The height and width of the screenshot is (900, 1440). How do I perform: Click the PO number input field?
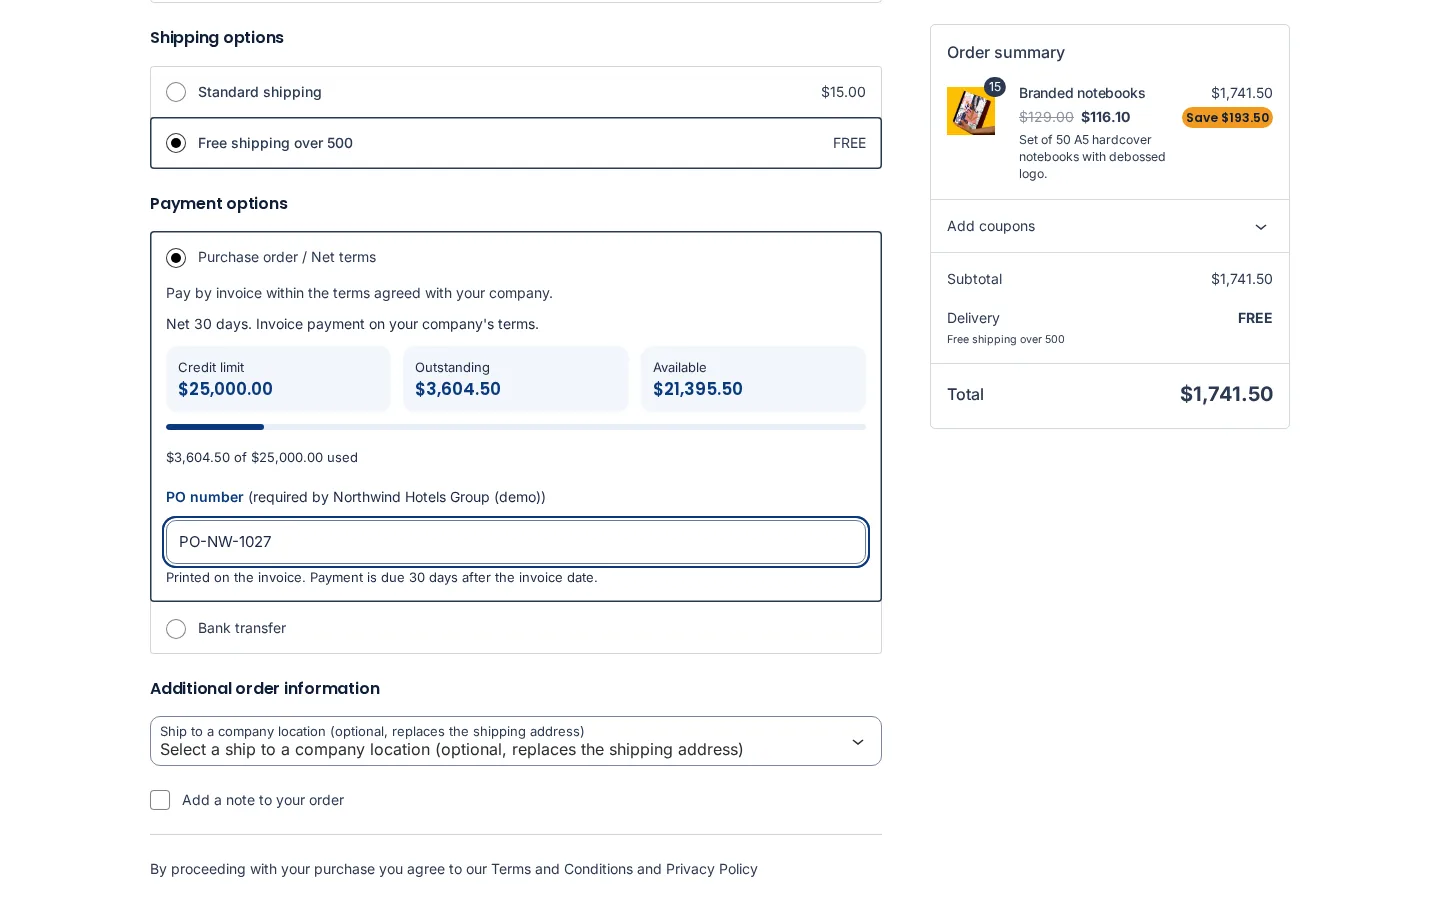[x=516, y=542]
